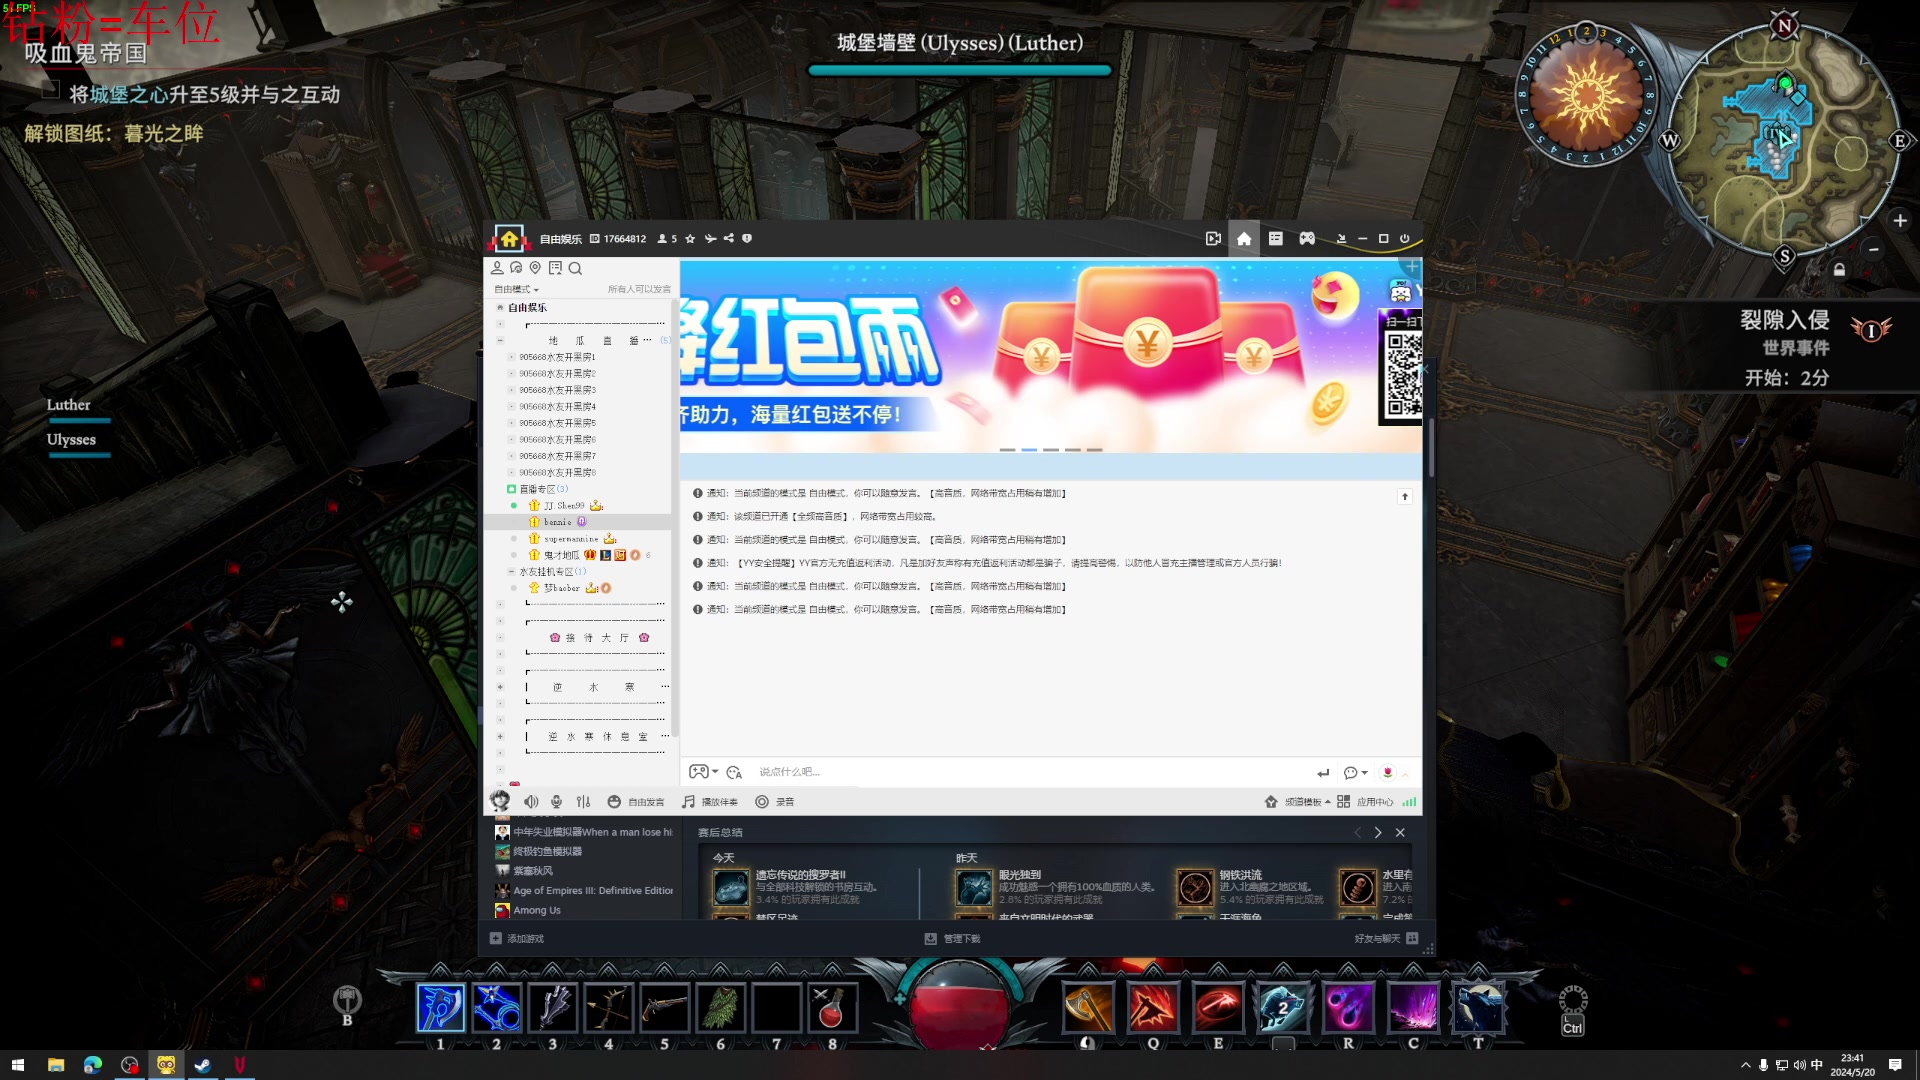The height and width of the screenshot is (1080, 1920).
Task: Expand the 逆水寒 channel group
Action: pos(500,687)
